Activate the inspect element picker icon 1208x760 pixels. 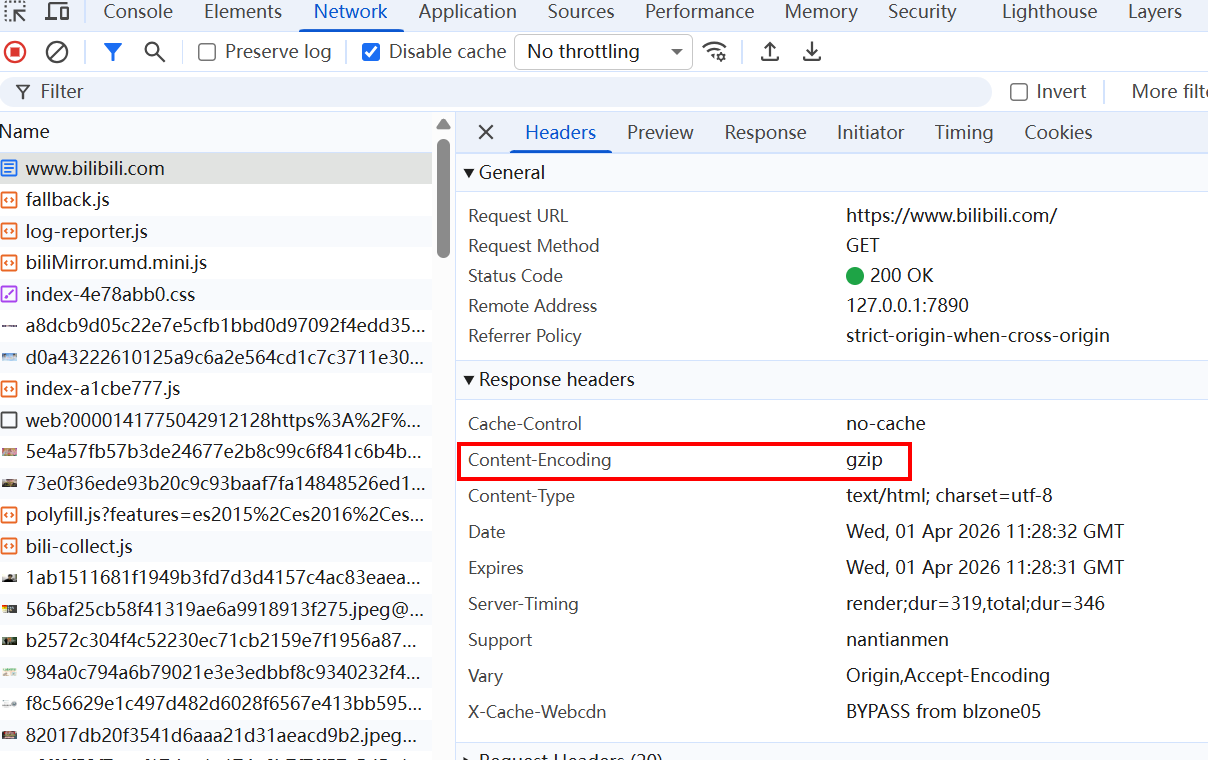15,12
